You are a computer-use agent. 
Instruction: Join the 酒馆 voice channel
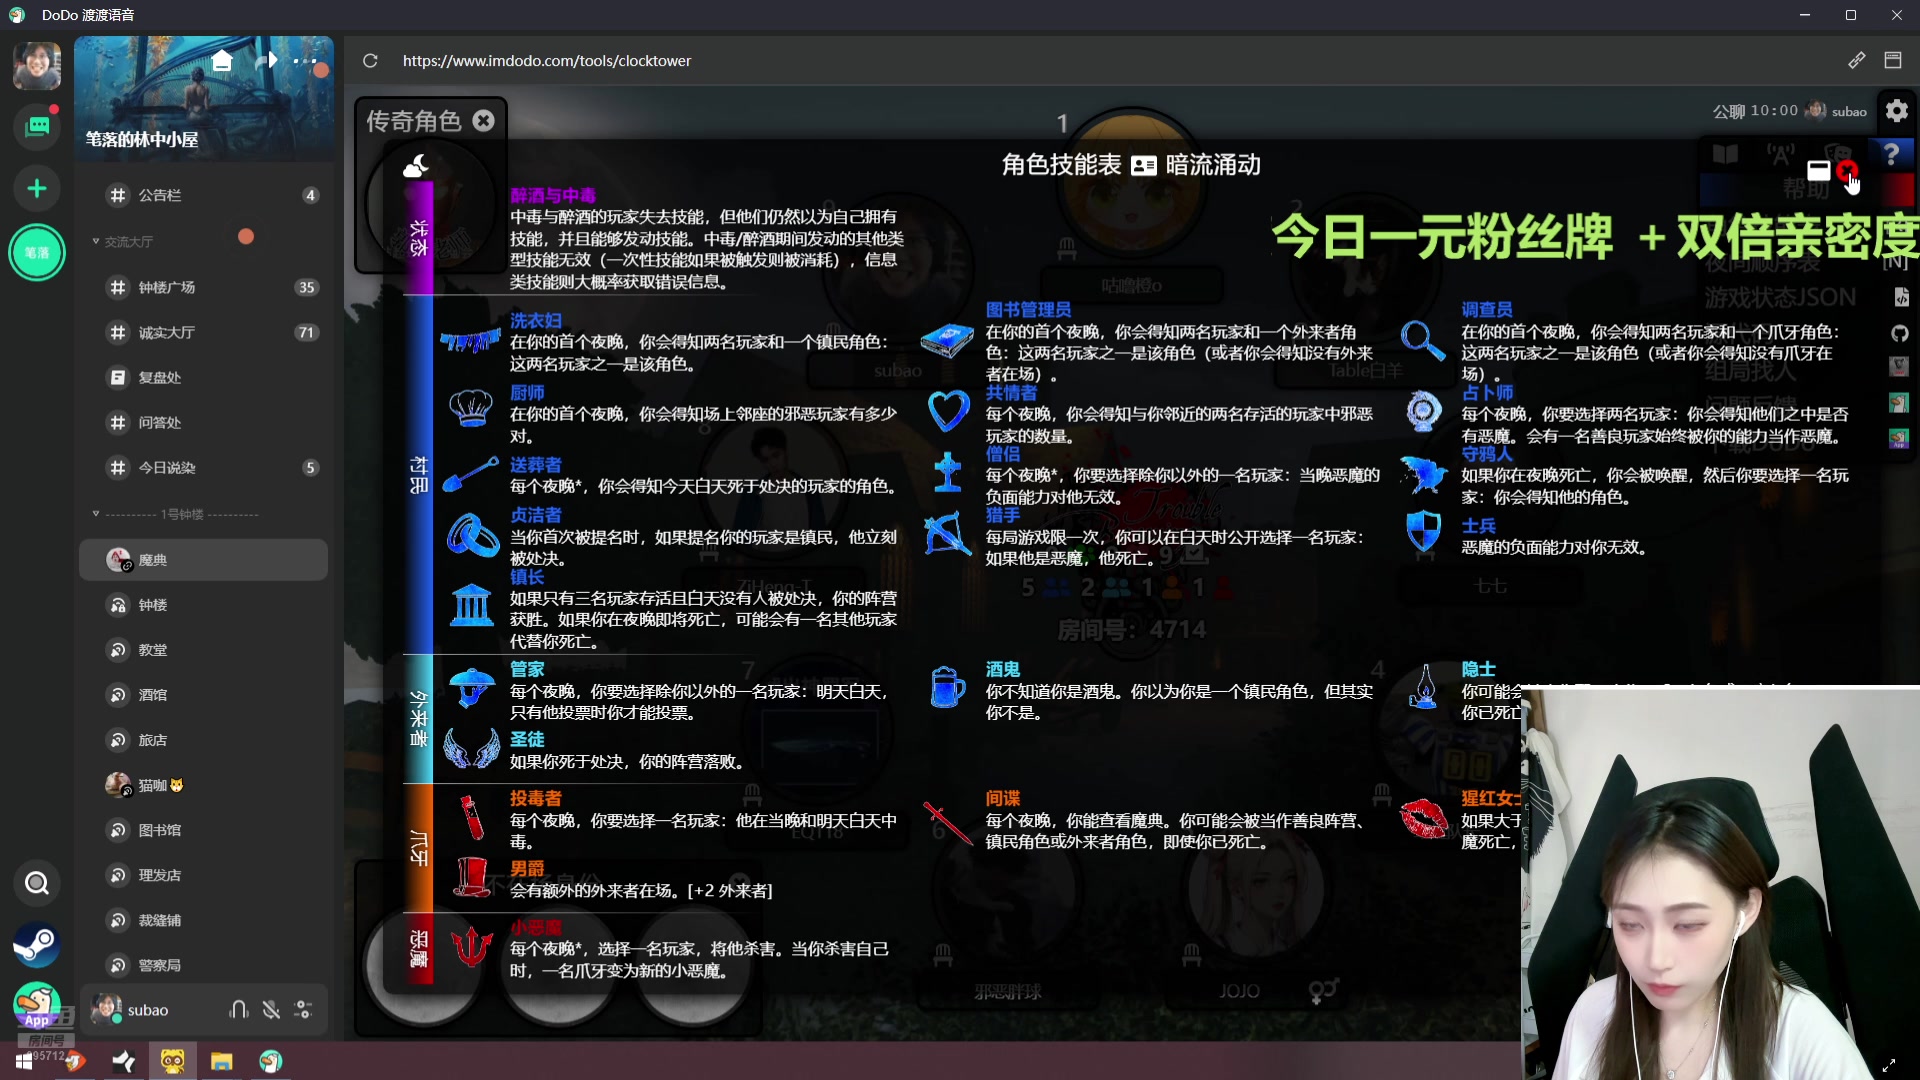click(x=203, y=695)
